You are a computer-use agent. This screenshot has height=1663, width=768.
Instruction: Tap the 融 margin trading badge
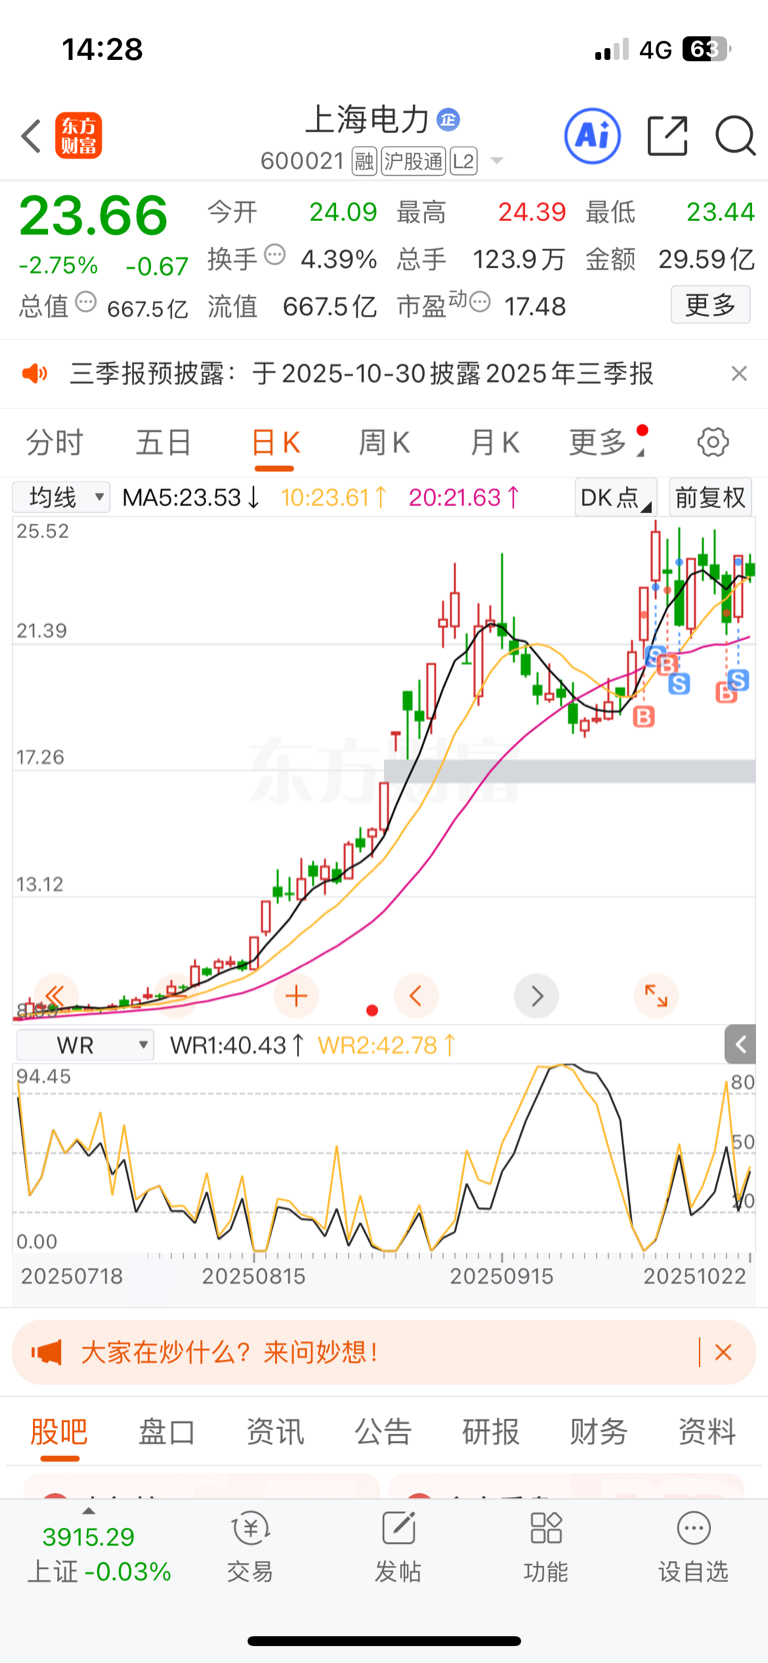coord(364,161)
